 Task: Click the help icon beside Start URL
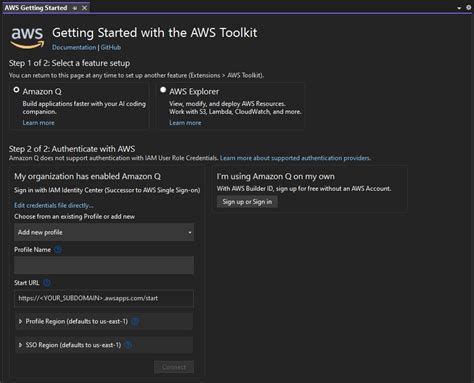click(47, 283)
